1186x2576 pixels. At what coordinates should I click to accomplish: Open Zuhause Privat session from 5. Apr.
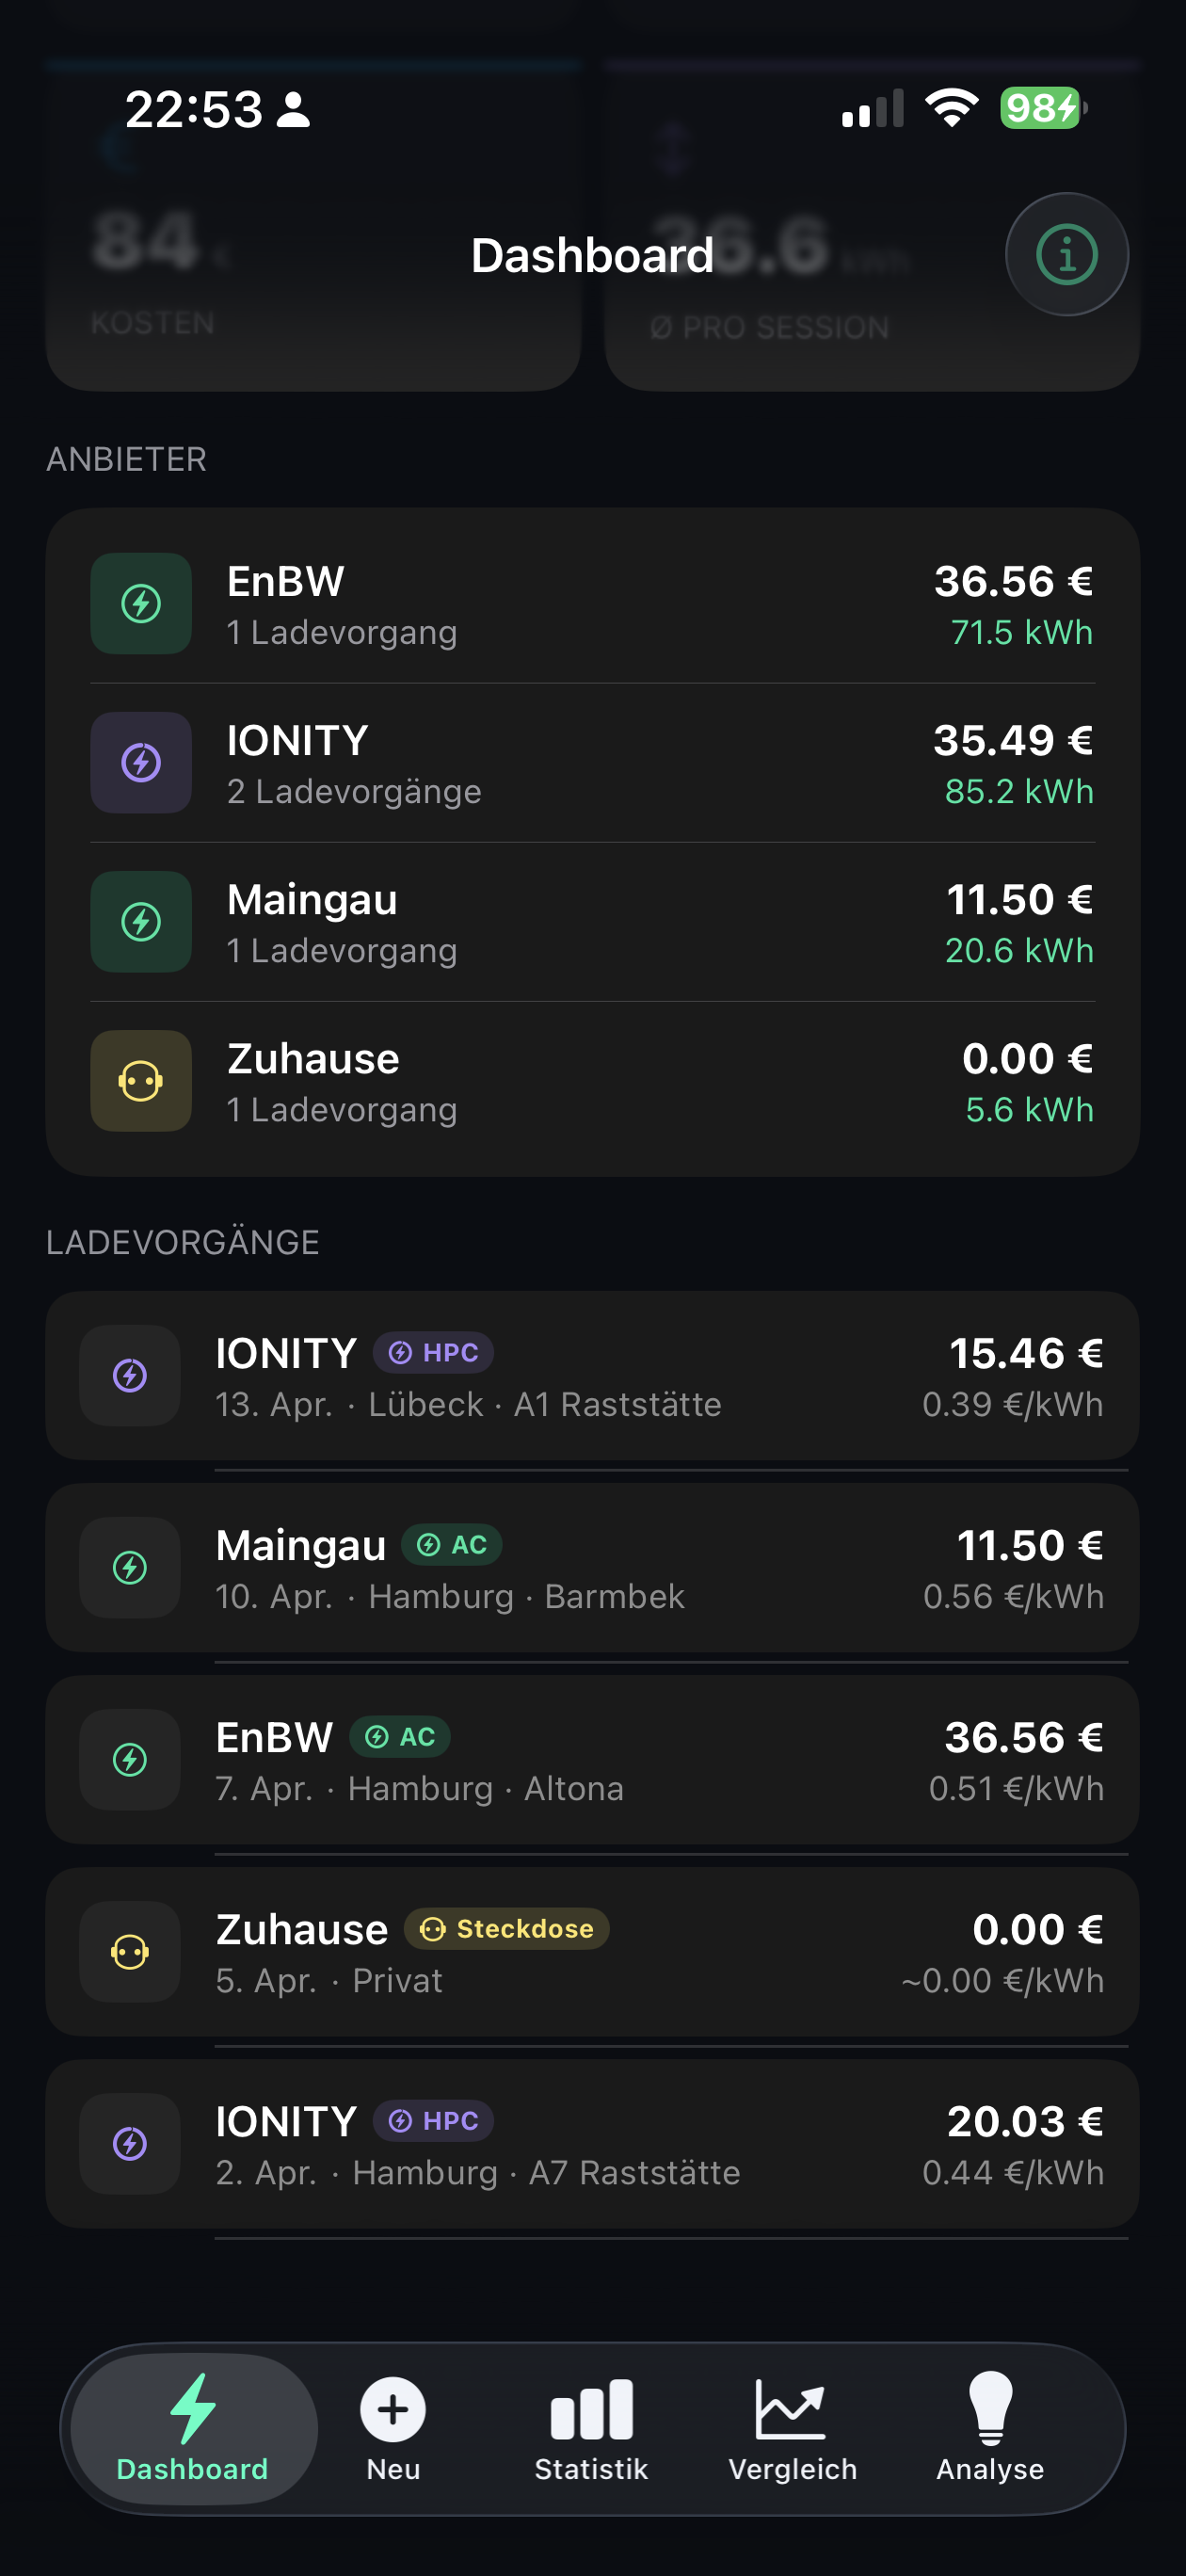click(592, 1952)
